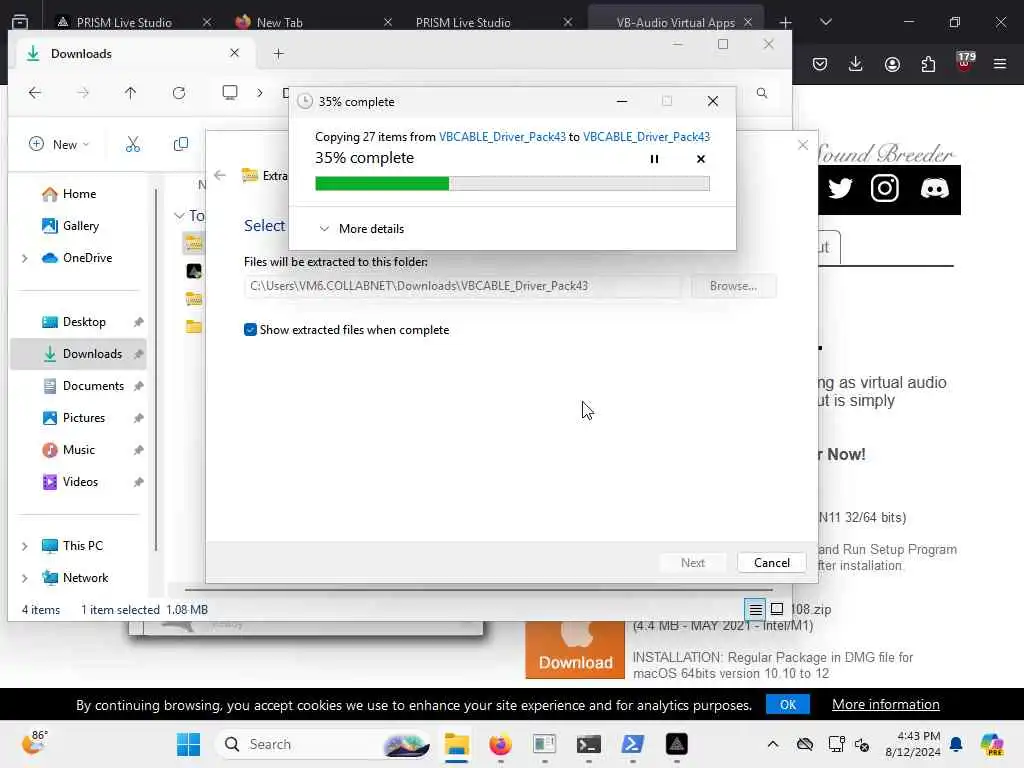Viewport: 1024px width, 768px height.
Task: Open VB-Audio Twitter link
Action: 840,189
